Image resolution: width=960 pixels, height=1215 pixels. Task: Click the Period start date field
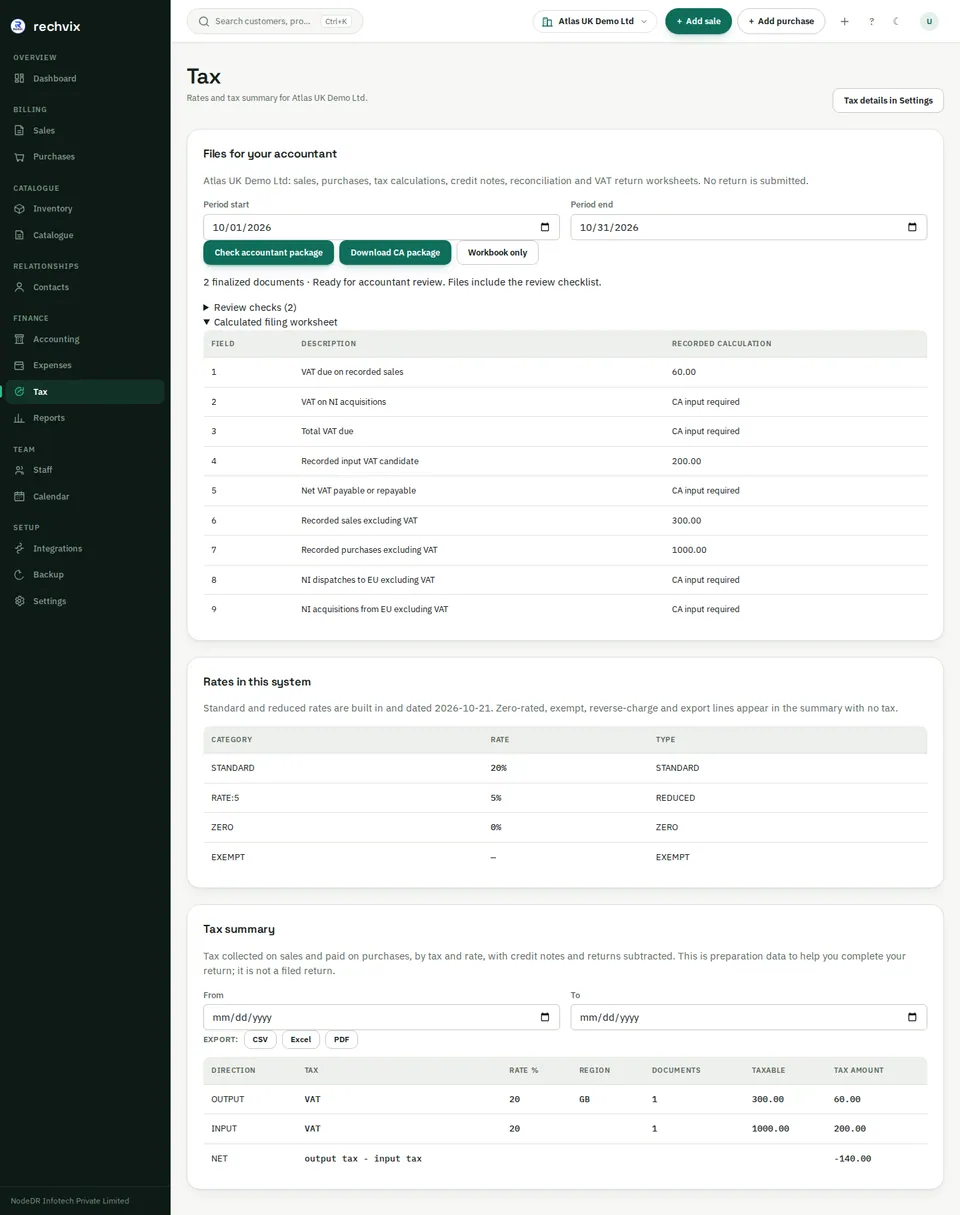pyautogui.click(x=381, y=227)
